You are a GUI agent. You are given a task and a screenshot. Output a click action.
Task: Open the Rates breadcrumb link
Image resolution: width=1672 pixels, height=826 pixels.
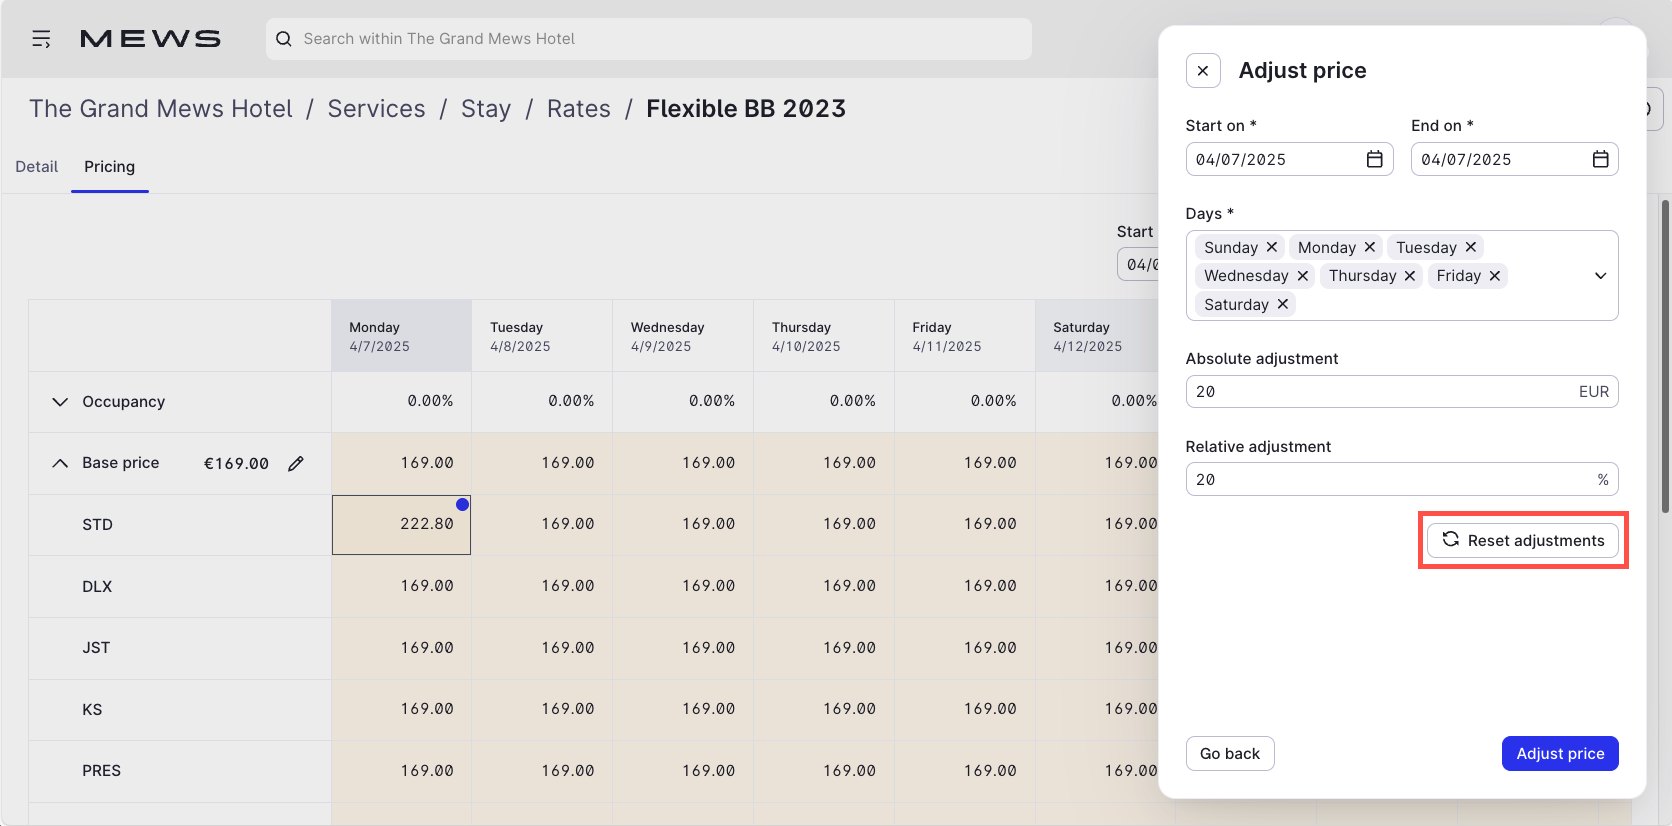point(579,109)
